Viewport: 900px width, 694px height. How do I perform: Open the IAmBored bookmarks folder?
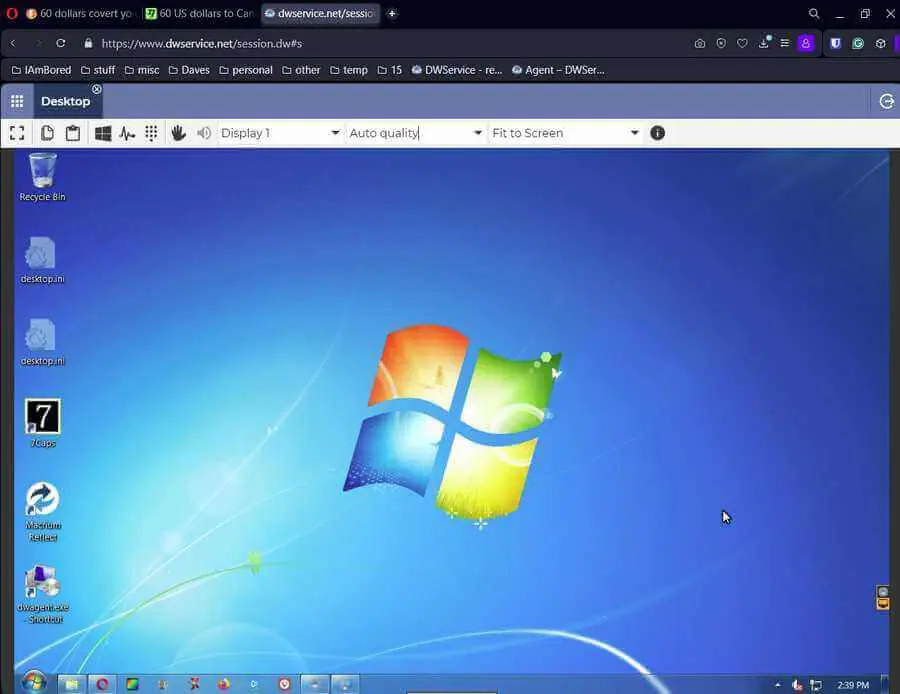41,70
